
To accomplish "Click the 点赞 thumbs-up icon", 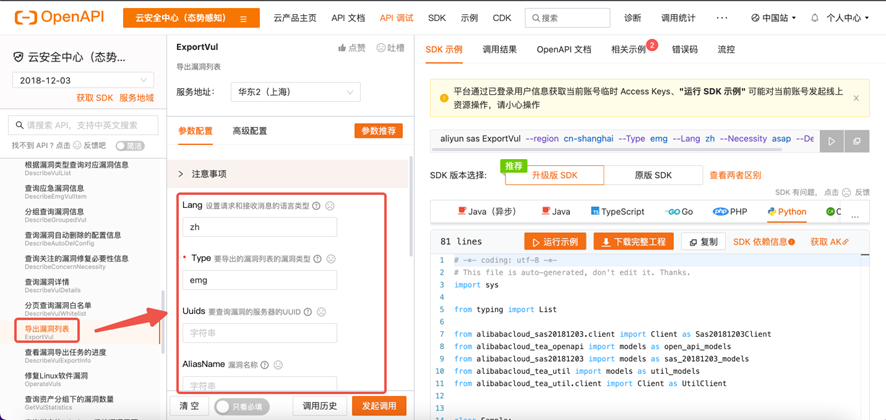I will tap(341, 48).
